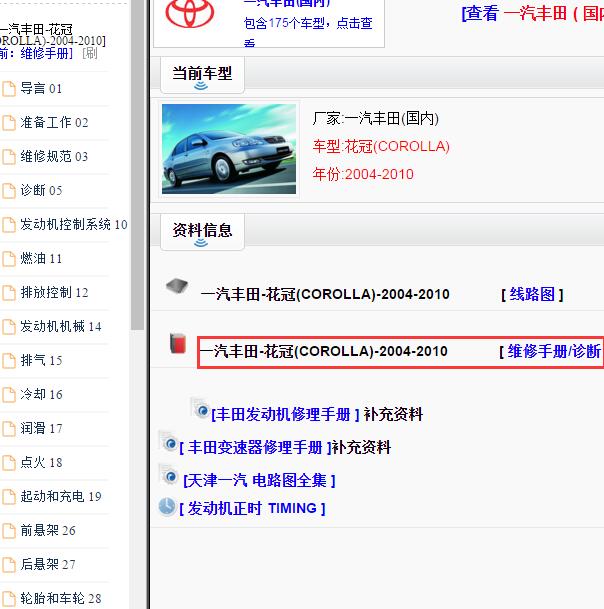Click the page icon beside 诊断 05
Viewport: 604px width, 609px height.
click(9, 191)
